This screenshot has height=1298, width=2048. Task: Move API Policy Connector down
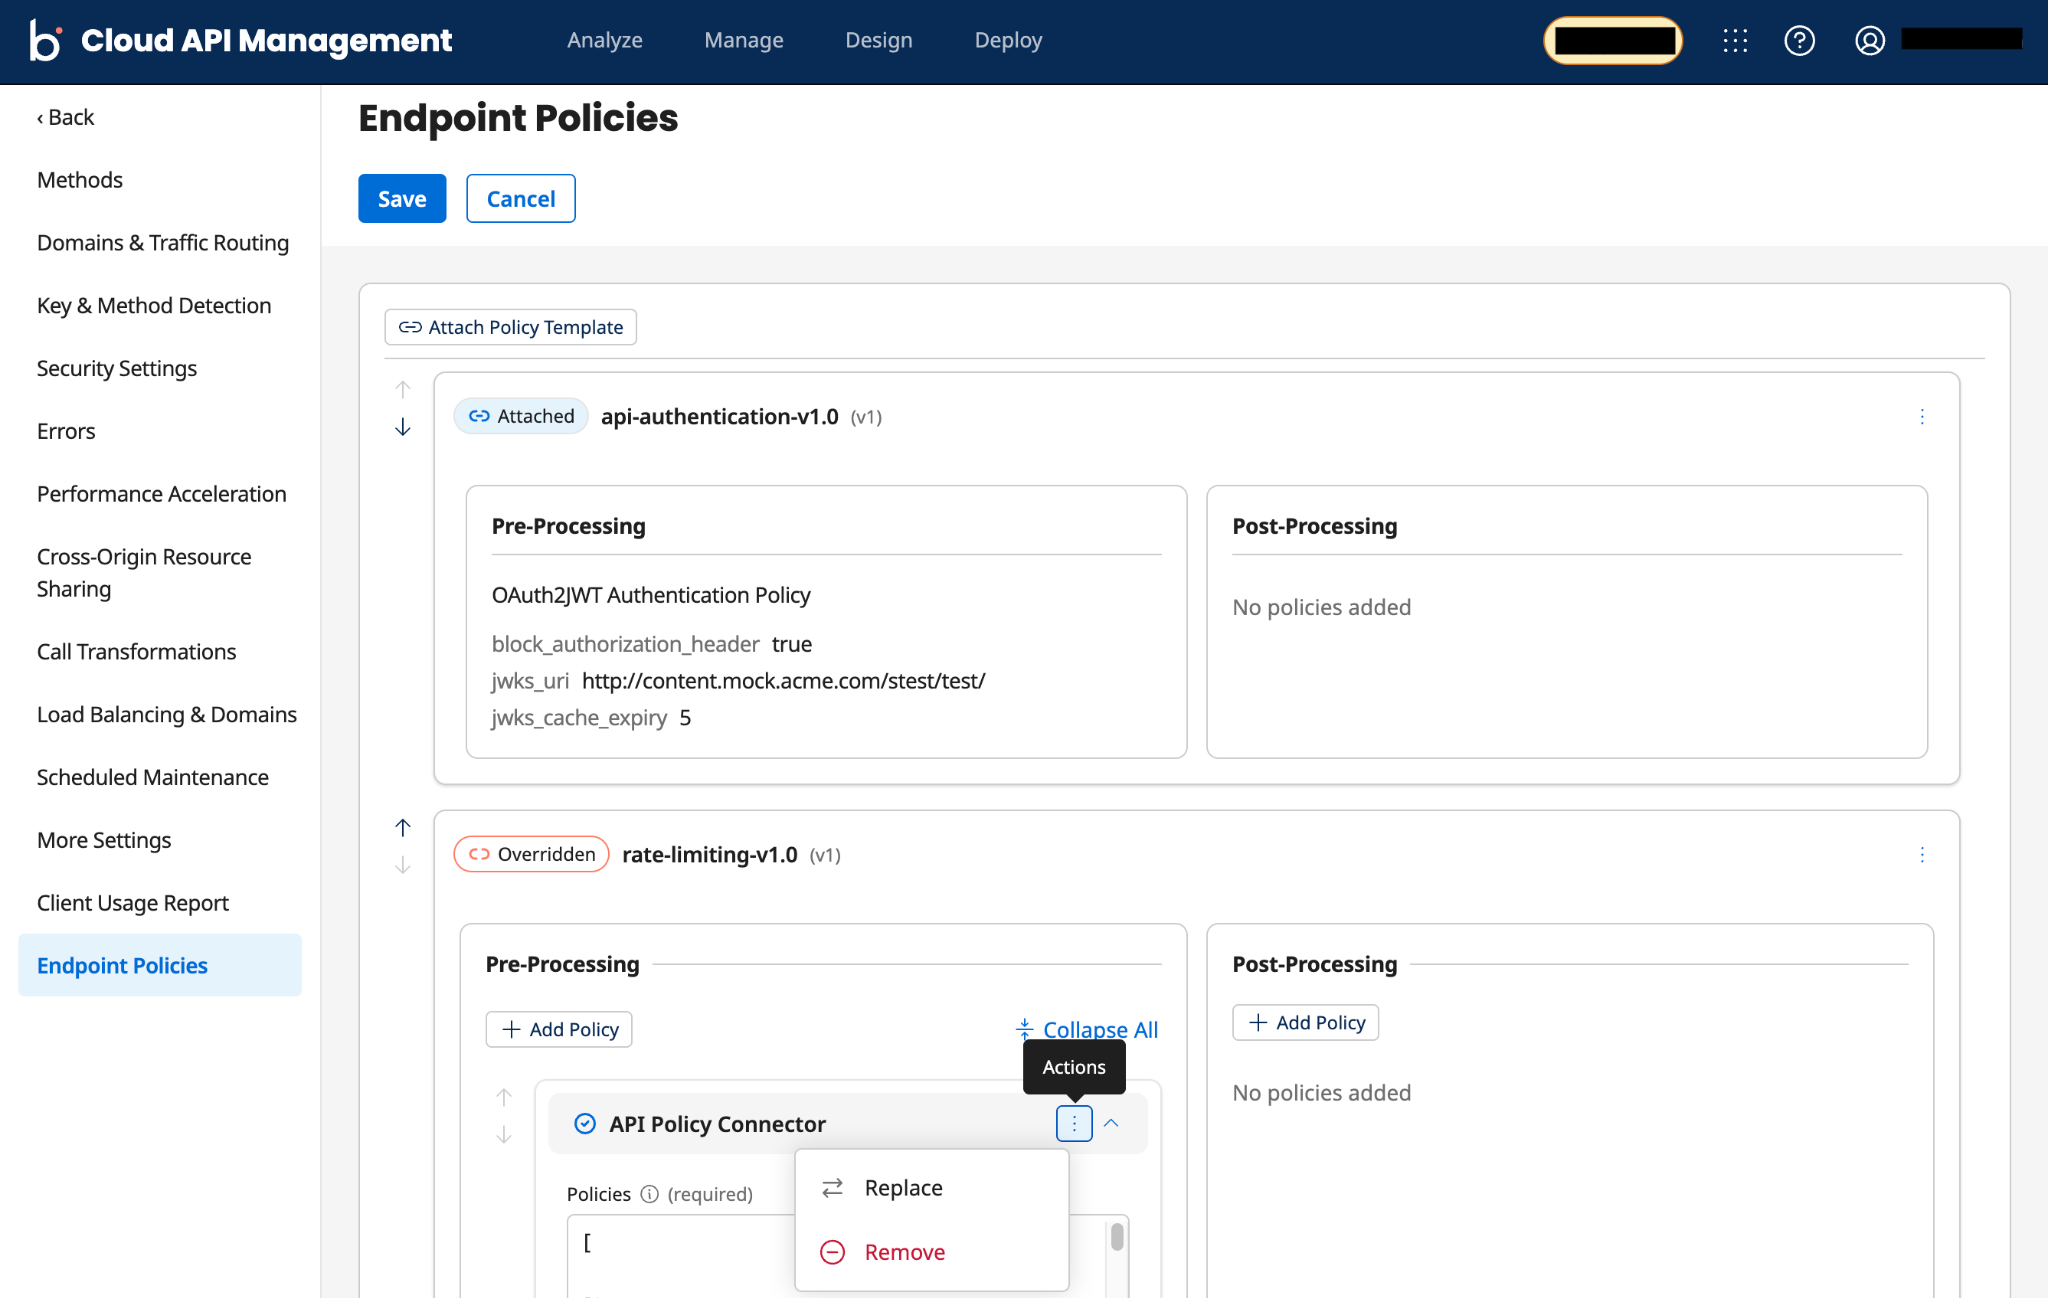click(x=504, y=1135)
